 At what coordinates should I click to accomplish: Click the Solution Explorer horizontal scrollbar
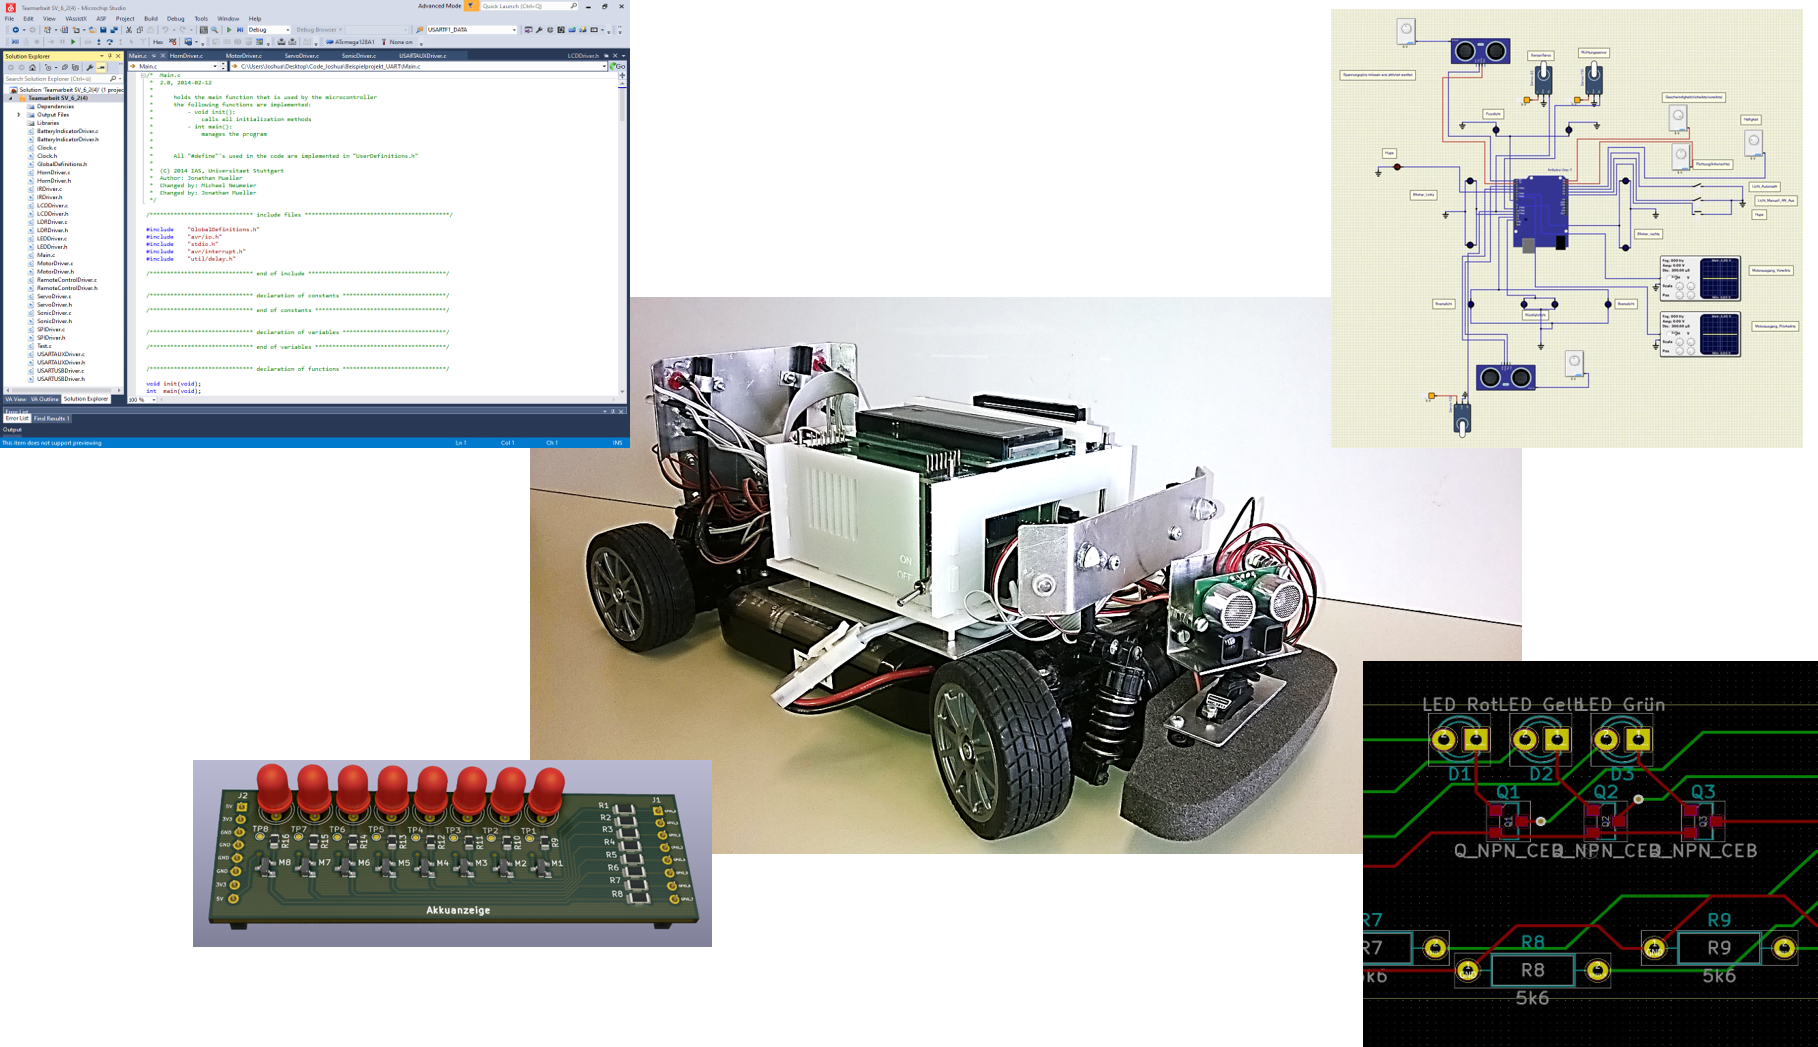[63, 390]
